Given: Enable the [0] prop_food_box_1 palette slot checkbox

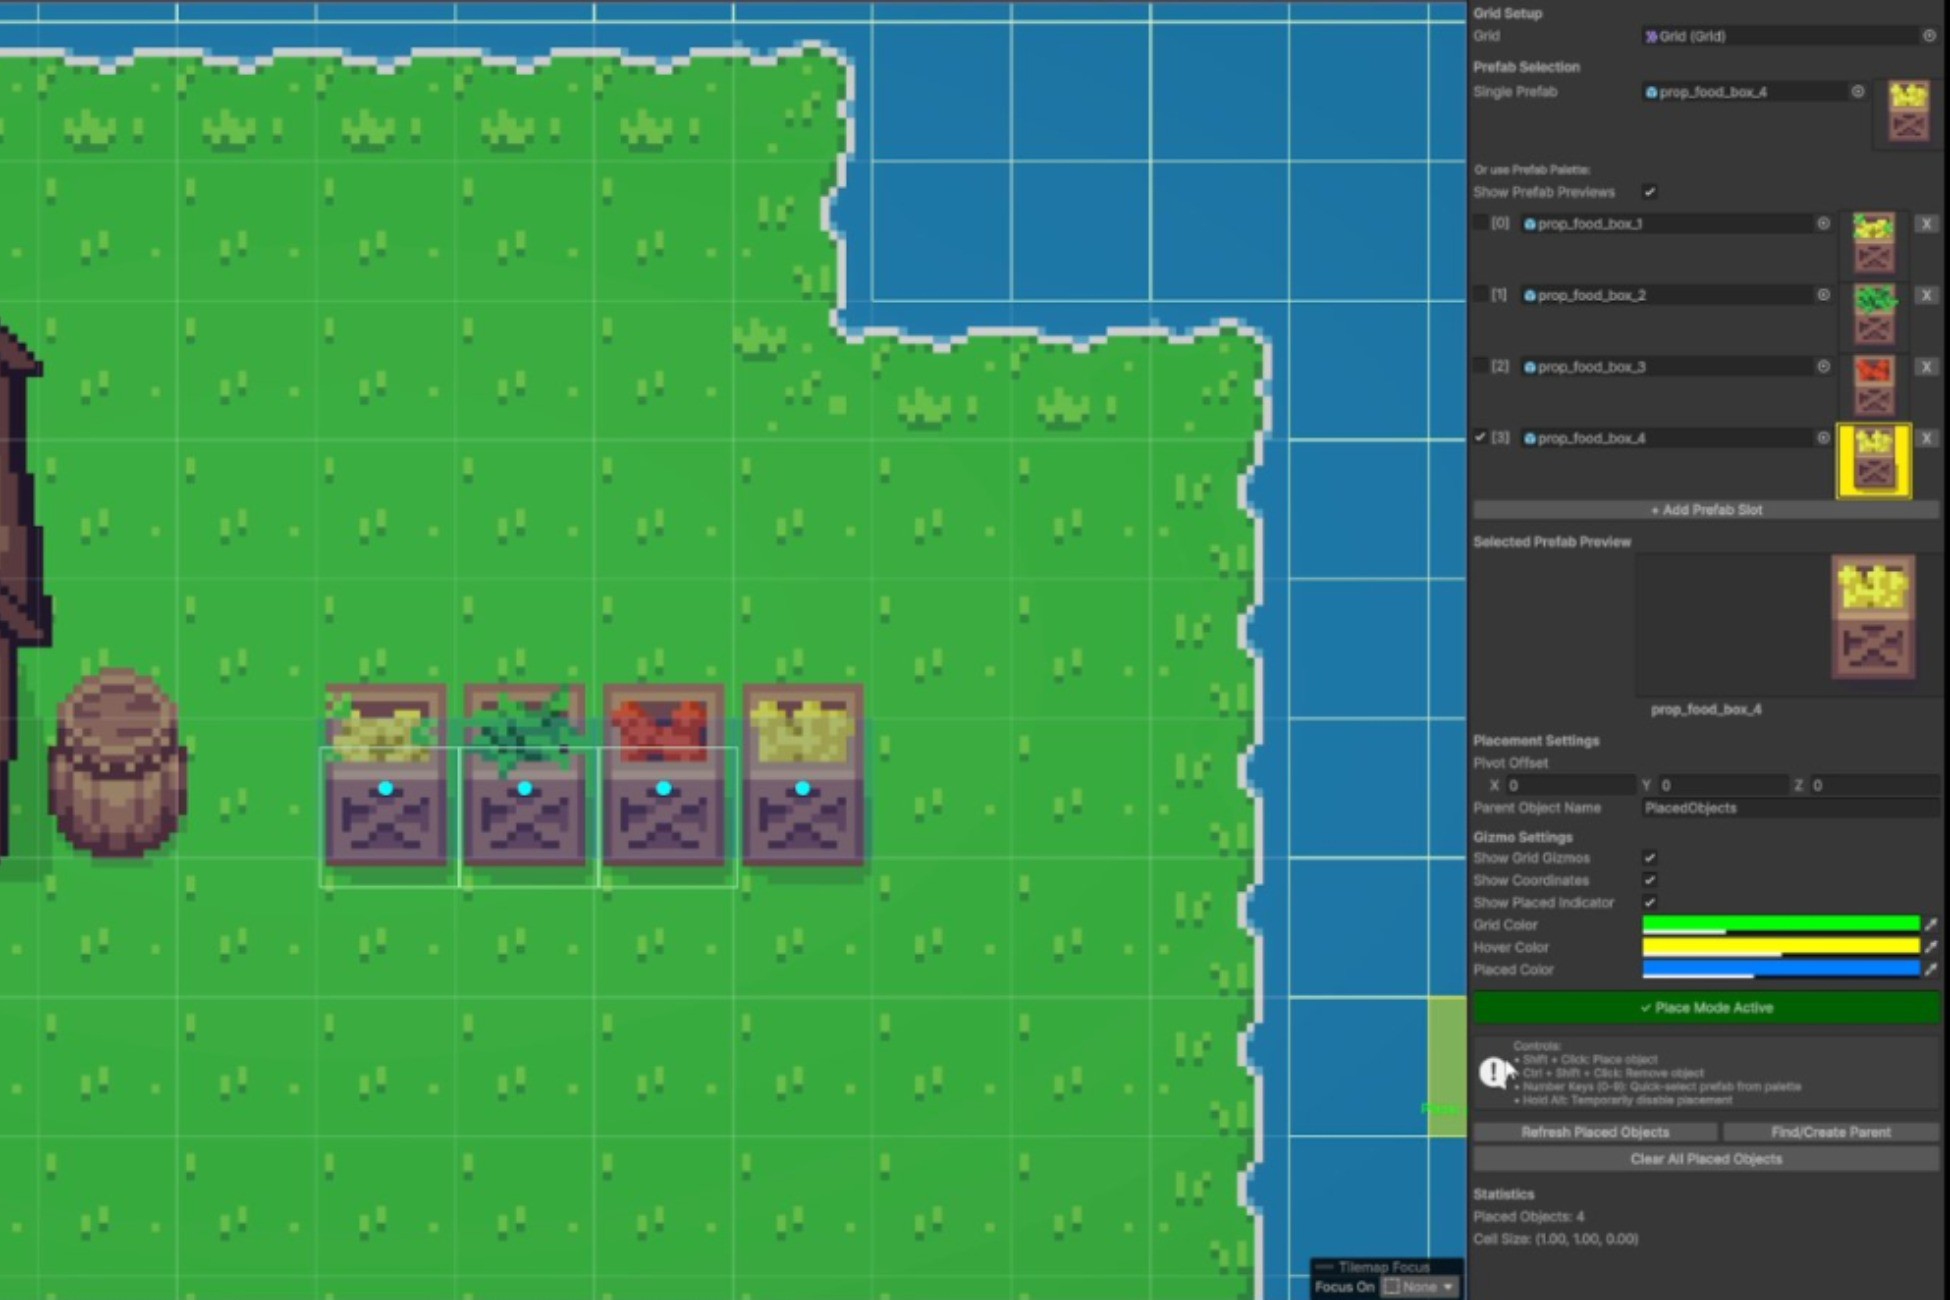Looking at the screenshot, I should point(1481,224).
